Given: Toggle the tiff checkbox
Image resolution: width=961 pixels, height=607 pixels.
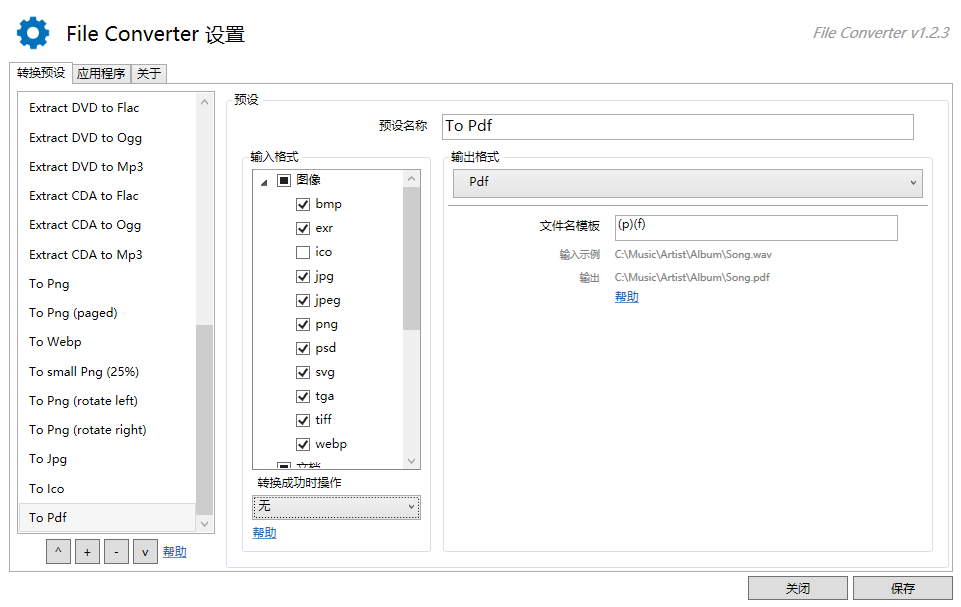Looking at the screenshot, I should [x=303, y=420].
